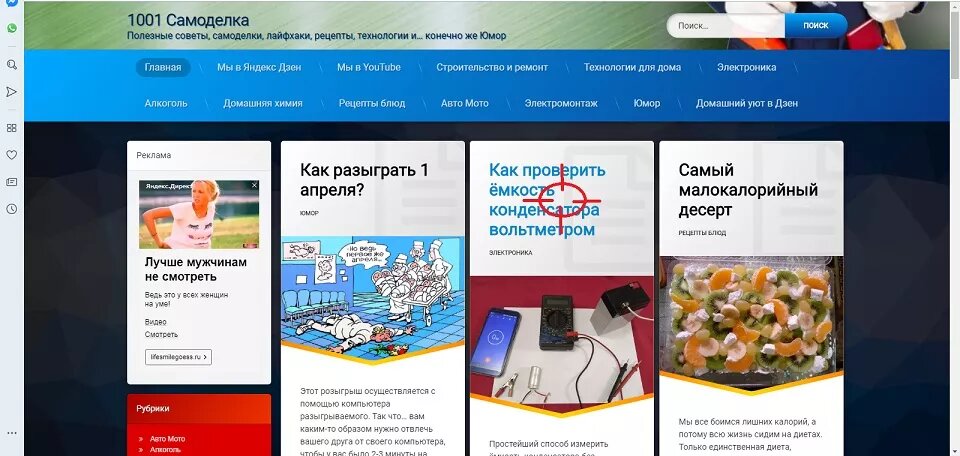Open the bookmarks heart icon

coord(12,155)
